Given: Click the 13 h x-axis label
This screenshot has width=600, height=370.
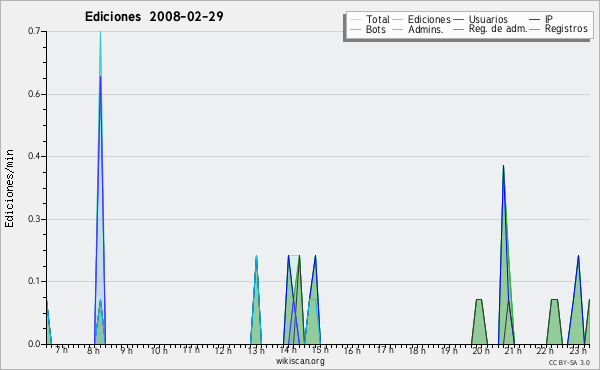Looking at the screenshot, I should point(256,350).
